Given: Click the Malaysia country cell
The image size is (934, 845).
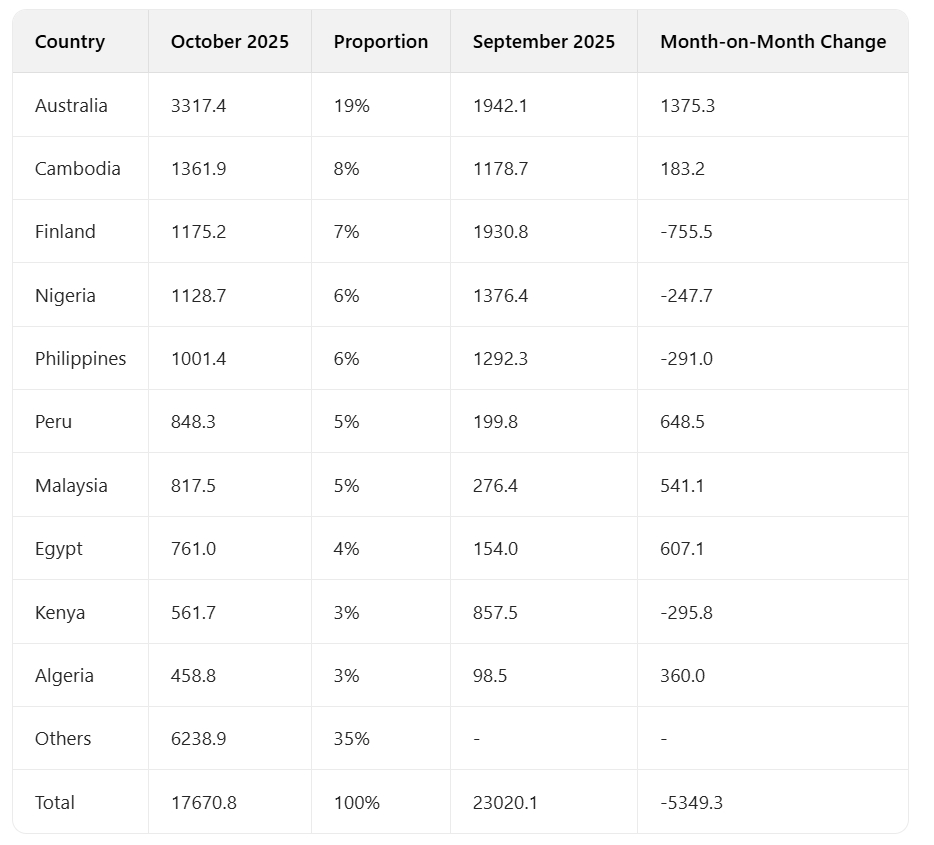Looking at the screenshot, I should pyautogui.click(x=71, y=485).
